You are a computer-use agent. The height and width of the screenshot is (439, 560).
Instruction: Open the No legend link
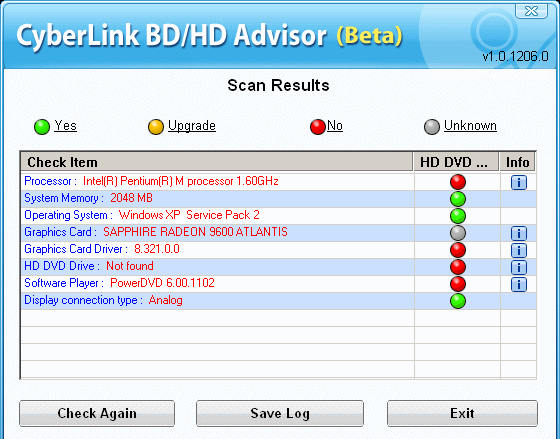[335, 126]
